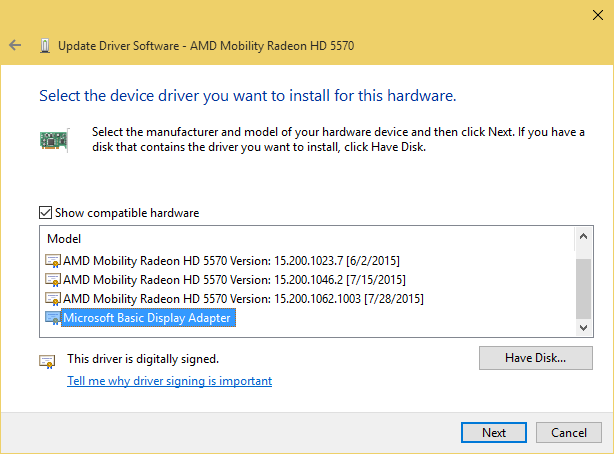Click 'This driver is digitally signed.' text
Viewport: 614px width, 454px height.
pos(143,359)
